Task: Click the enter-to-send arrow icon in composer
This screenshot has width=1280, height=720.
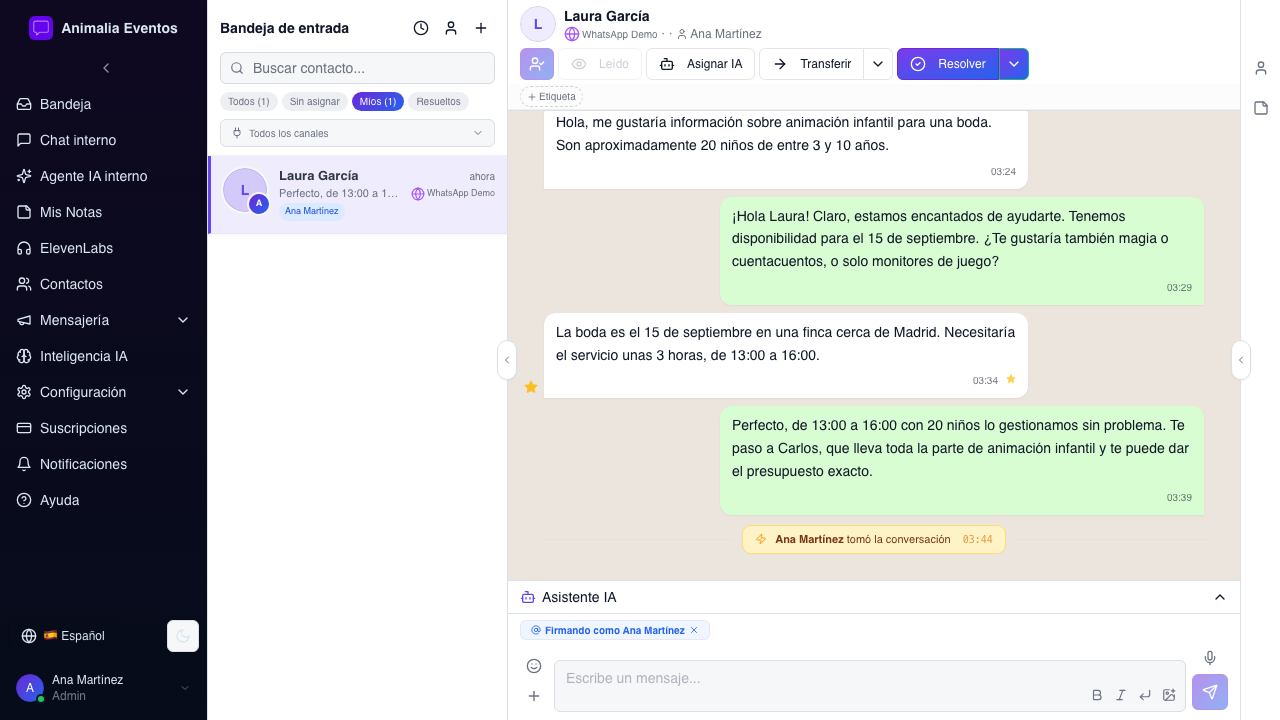Action: [x=1145, y=695]
